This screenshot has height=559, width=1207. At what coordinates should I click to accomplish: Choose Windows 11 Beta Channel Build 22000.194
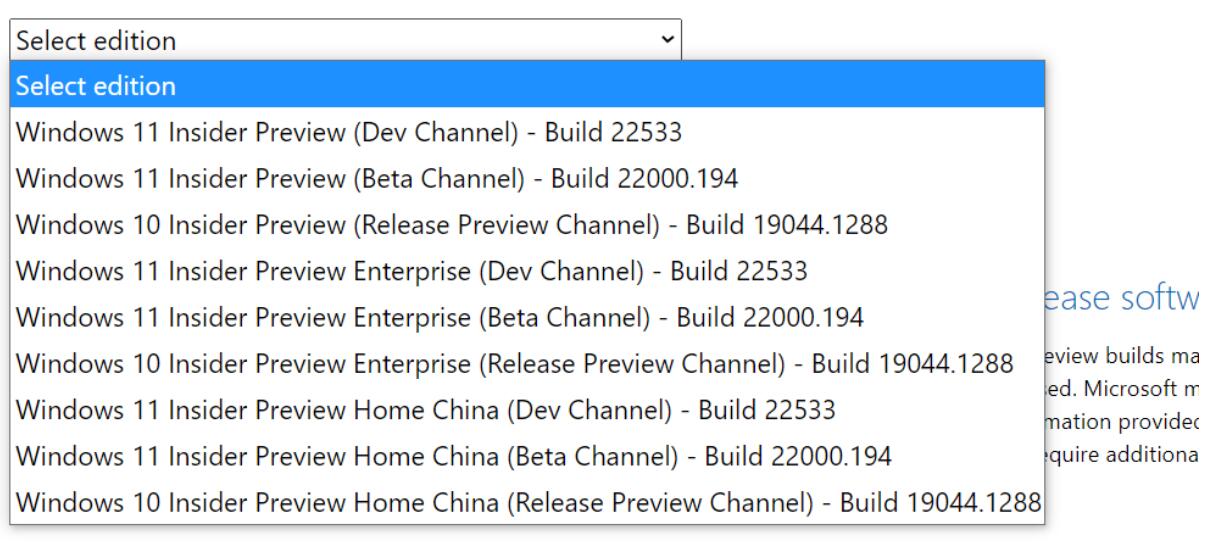point(378,178)
